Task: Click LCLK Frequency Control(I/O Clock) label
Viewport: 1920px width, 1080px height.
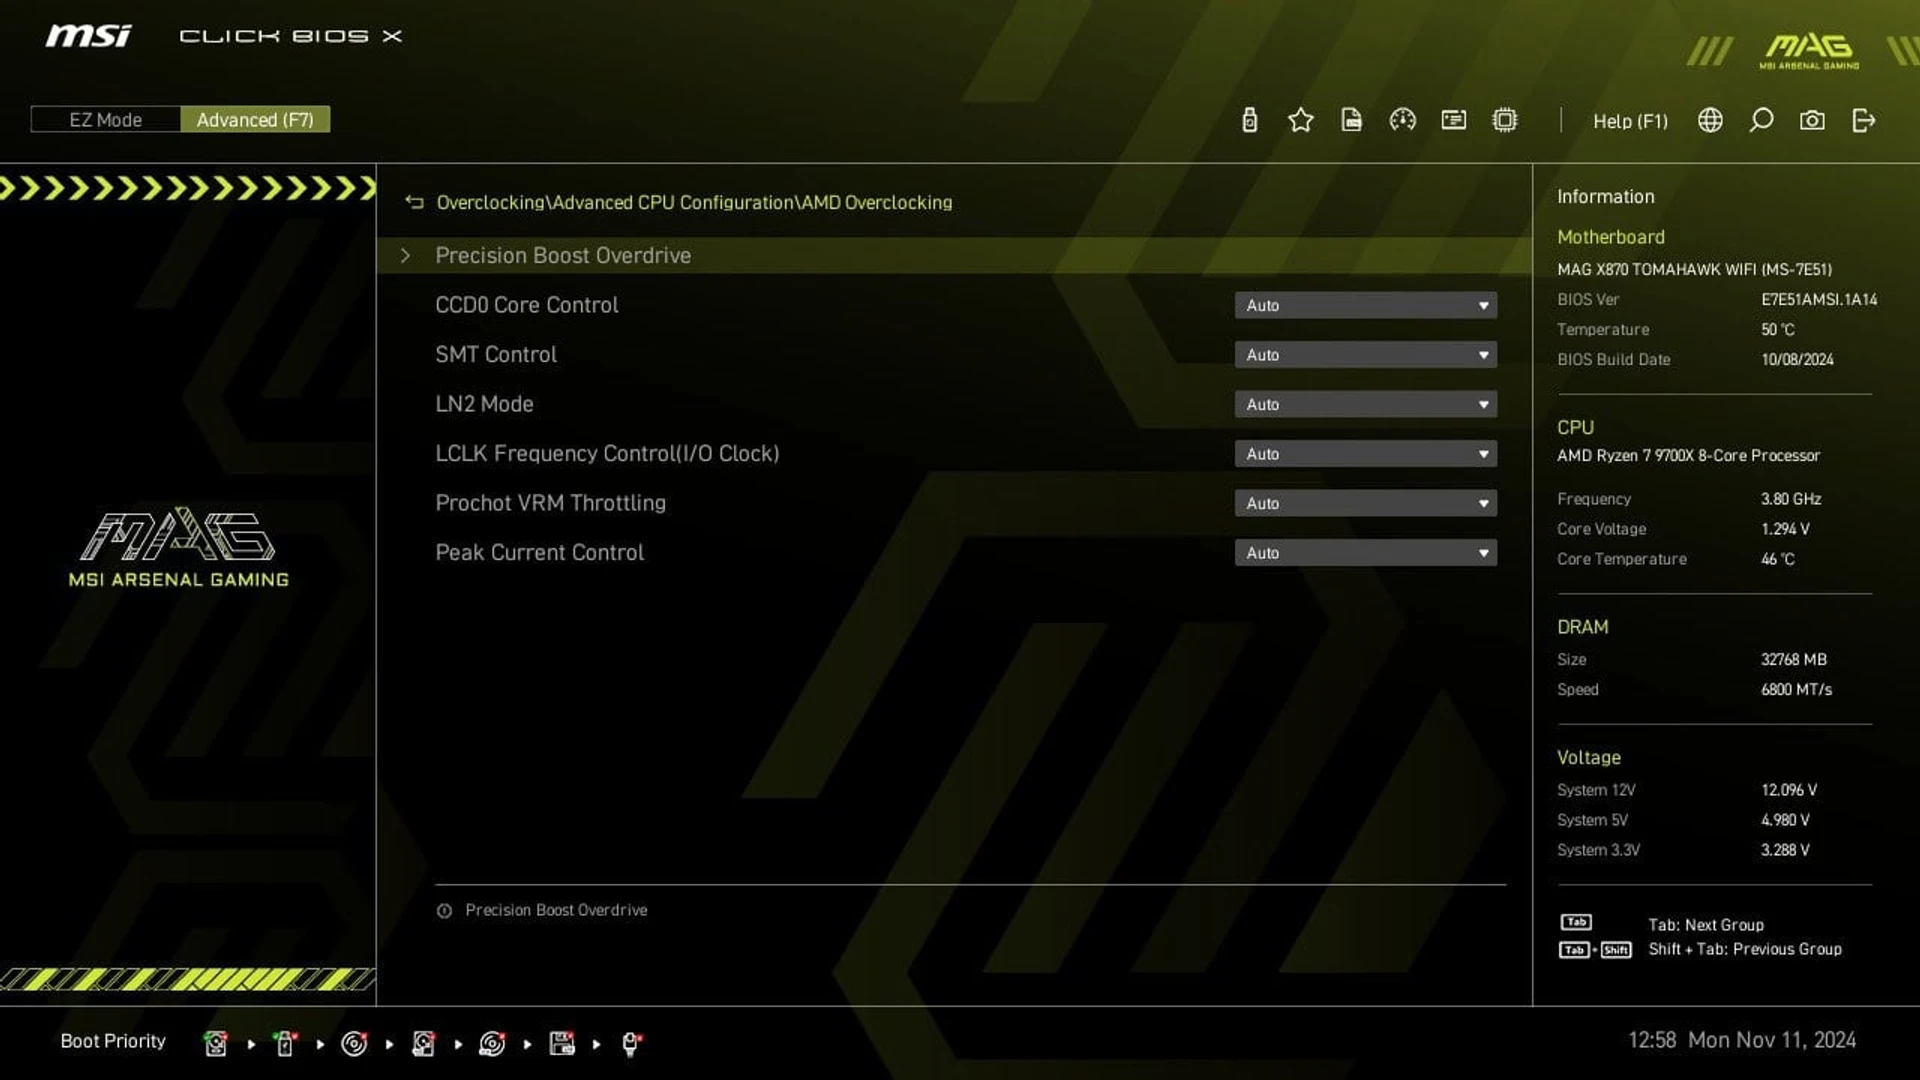Action: 607,453
